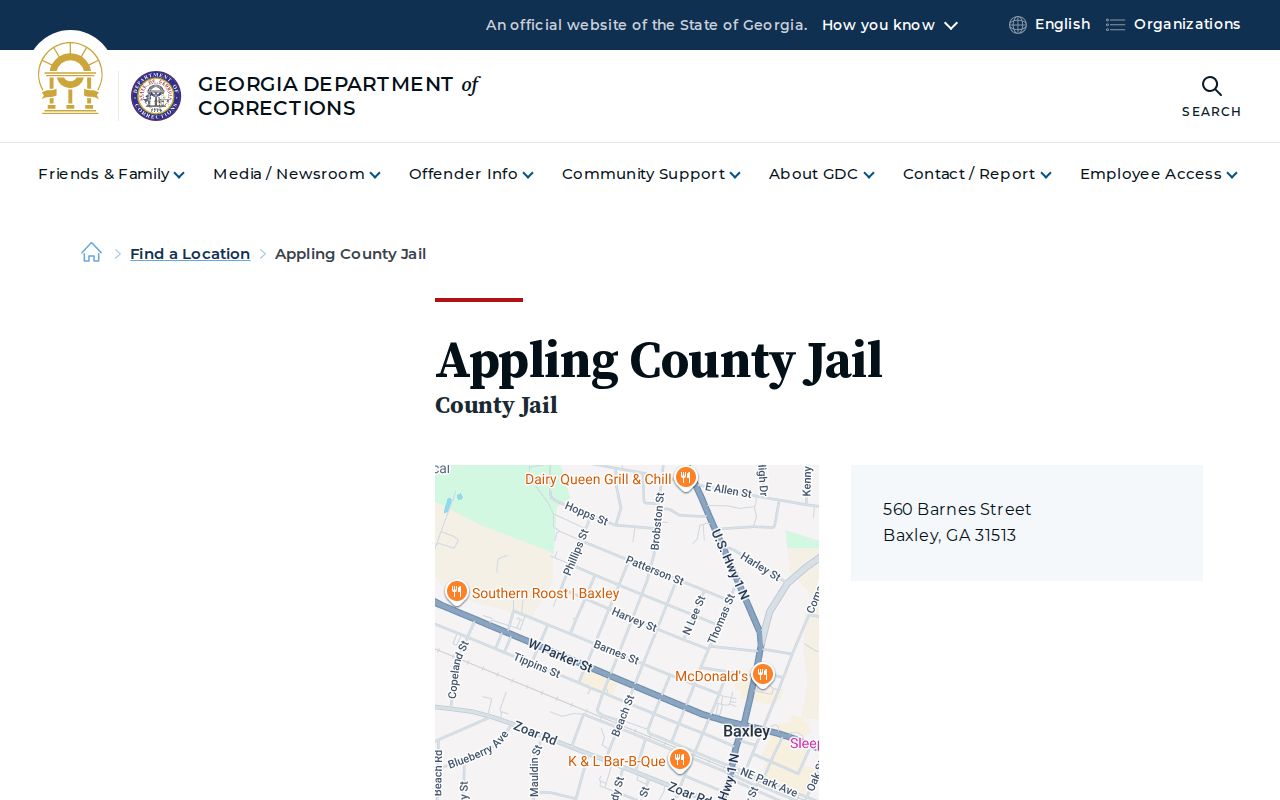Open the Employee Access menu
The image size is (1280, 800).
(1158, 174)
